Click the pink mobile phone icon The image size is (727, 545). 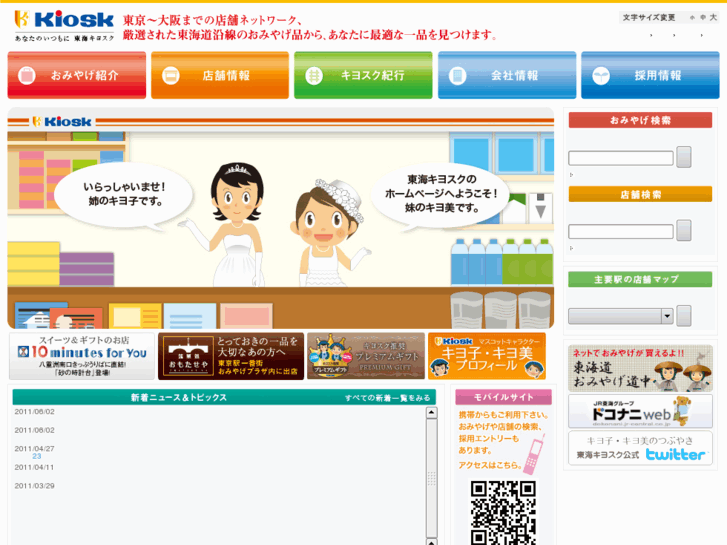click(535, 455)
